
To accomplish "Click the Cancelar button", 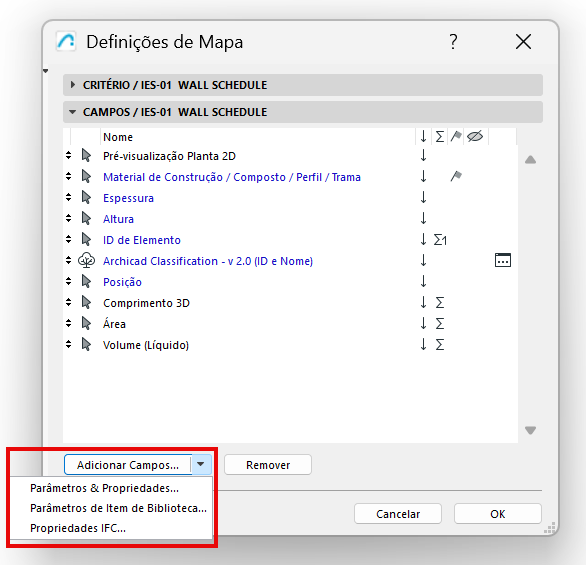I will (398, 514).
